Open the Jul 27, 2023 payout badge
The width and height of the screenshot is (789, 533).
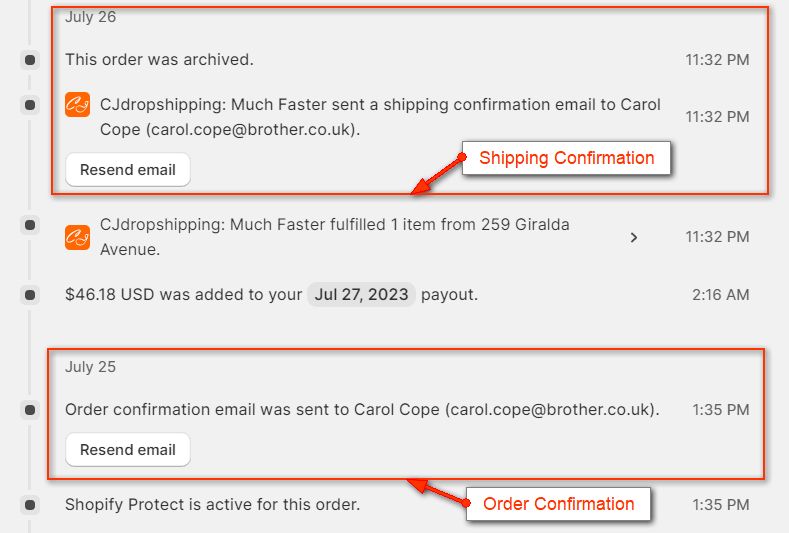(360, 295)
